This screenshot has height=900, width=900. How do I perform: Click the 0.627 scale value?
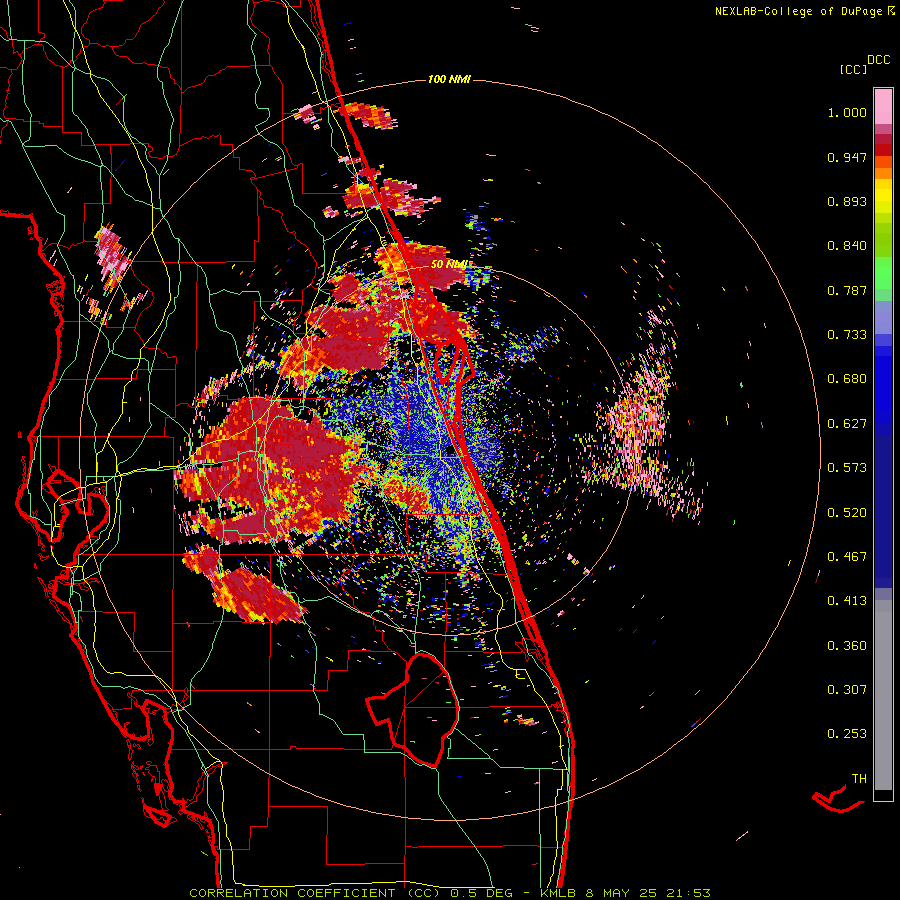pos(847,424)
